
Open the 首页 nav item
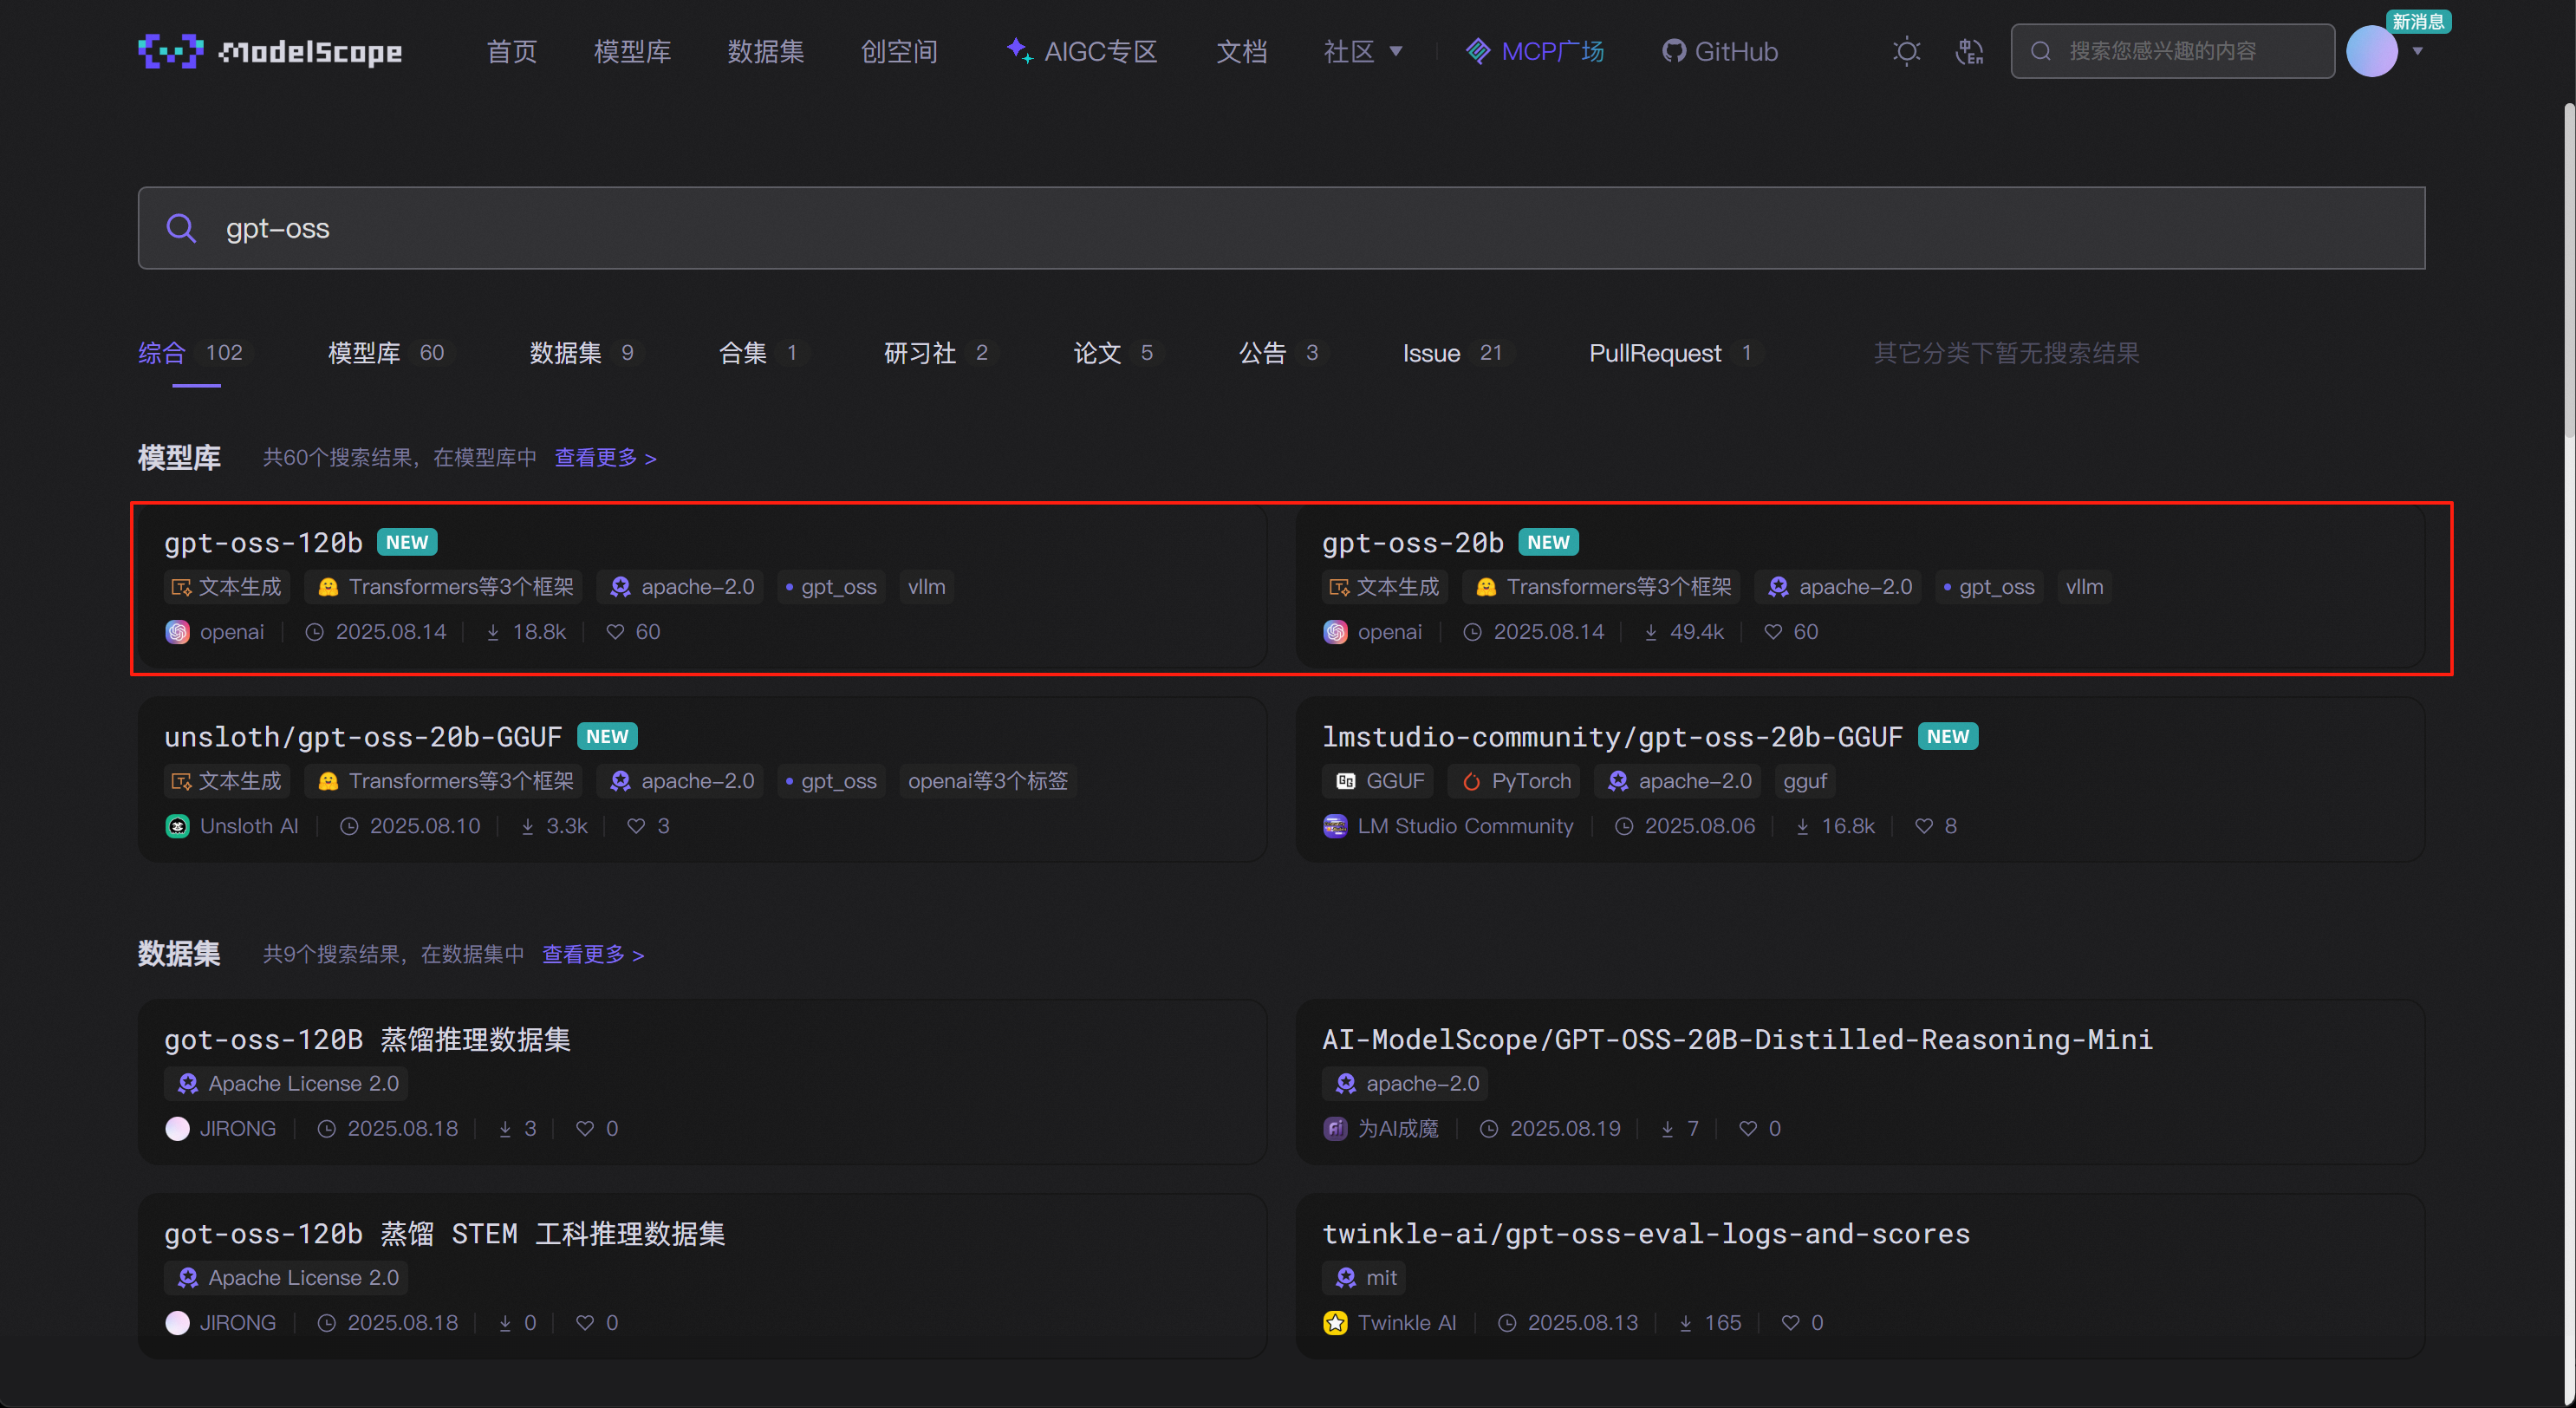click(x=511, y=51)
